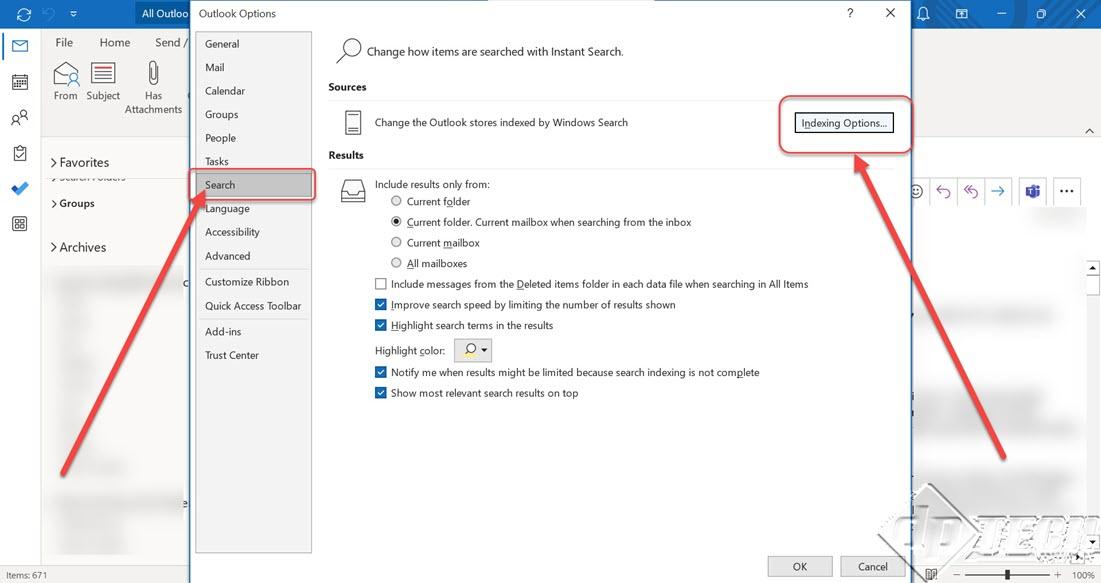Click the Items: 671 status bar text
1101x583 pixels.
pos(27,575)
